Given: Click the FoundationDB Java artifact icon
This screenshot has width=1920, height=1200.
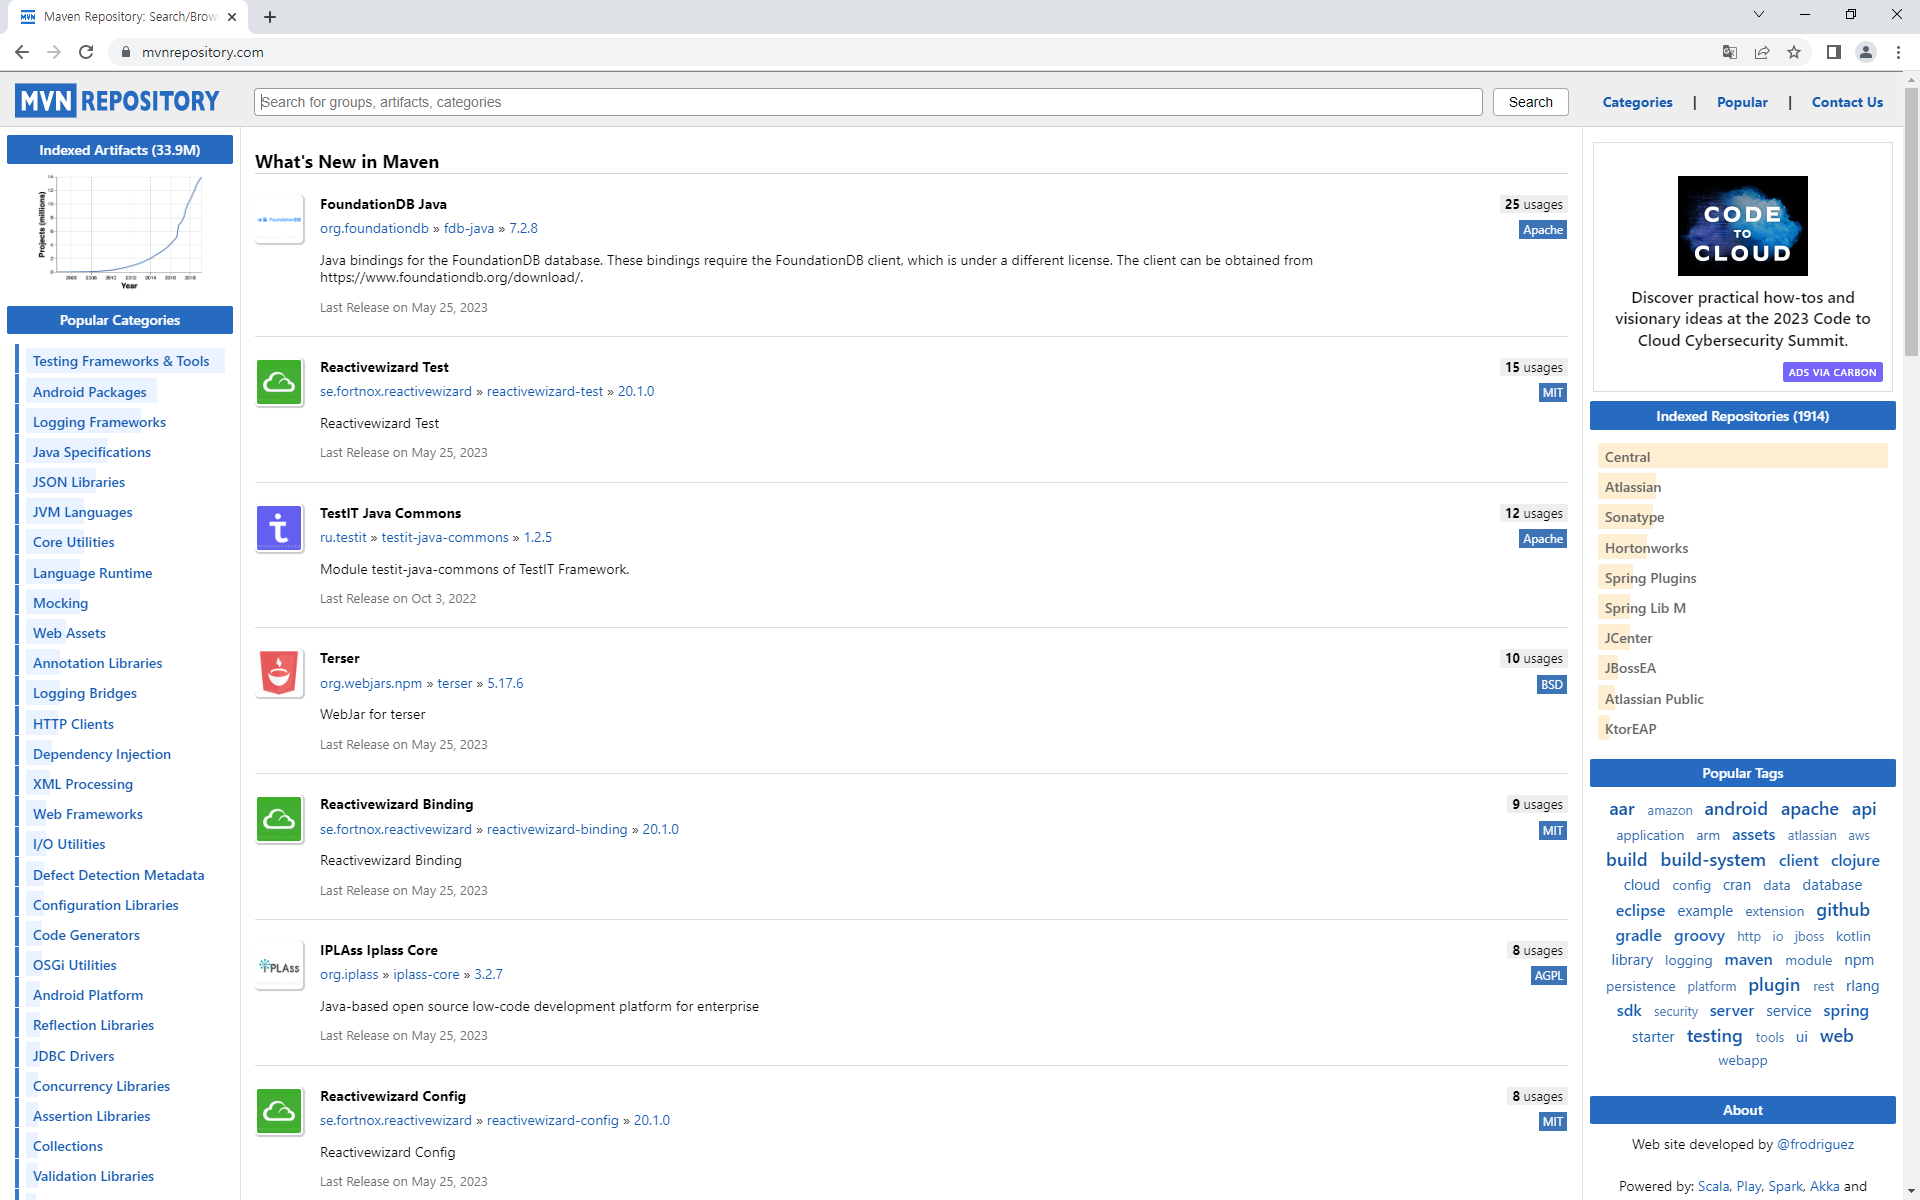Looking at the screenshot, I should point(279,219).
